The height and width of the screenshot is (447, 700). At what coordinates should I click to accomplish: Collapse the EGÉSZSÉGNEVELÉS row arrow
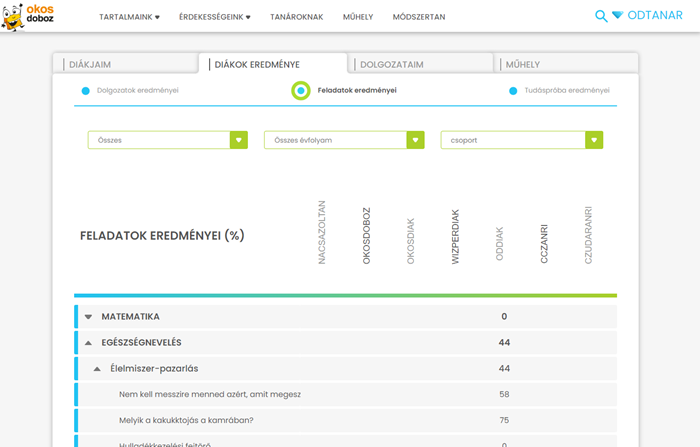(88, 343)
